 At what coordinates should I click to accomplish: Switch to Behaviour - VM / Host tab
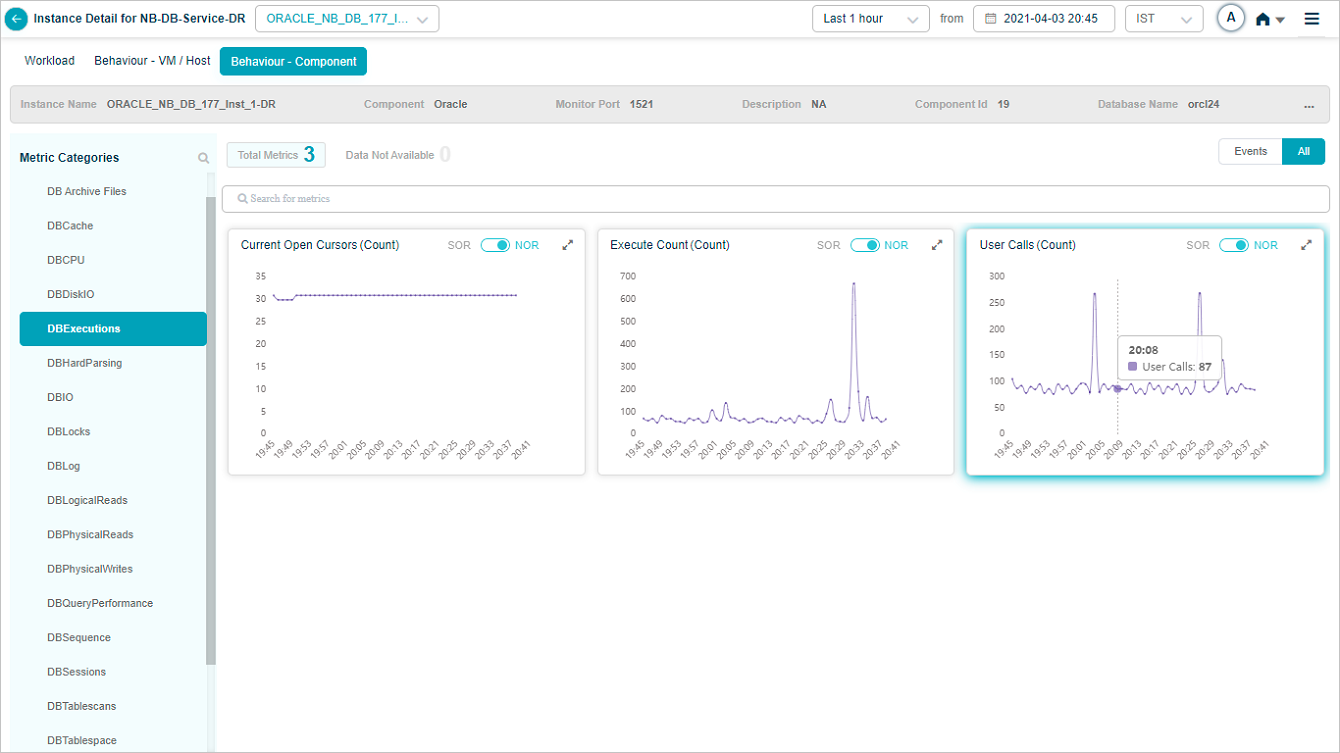tap(152, 61)
